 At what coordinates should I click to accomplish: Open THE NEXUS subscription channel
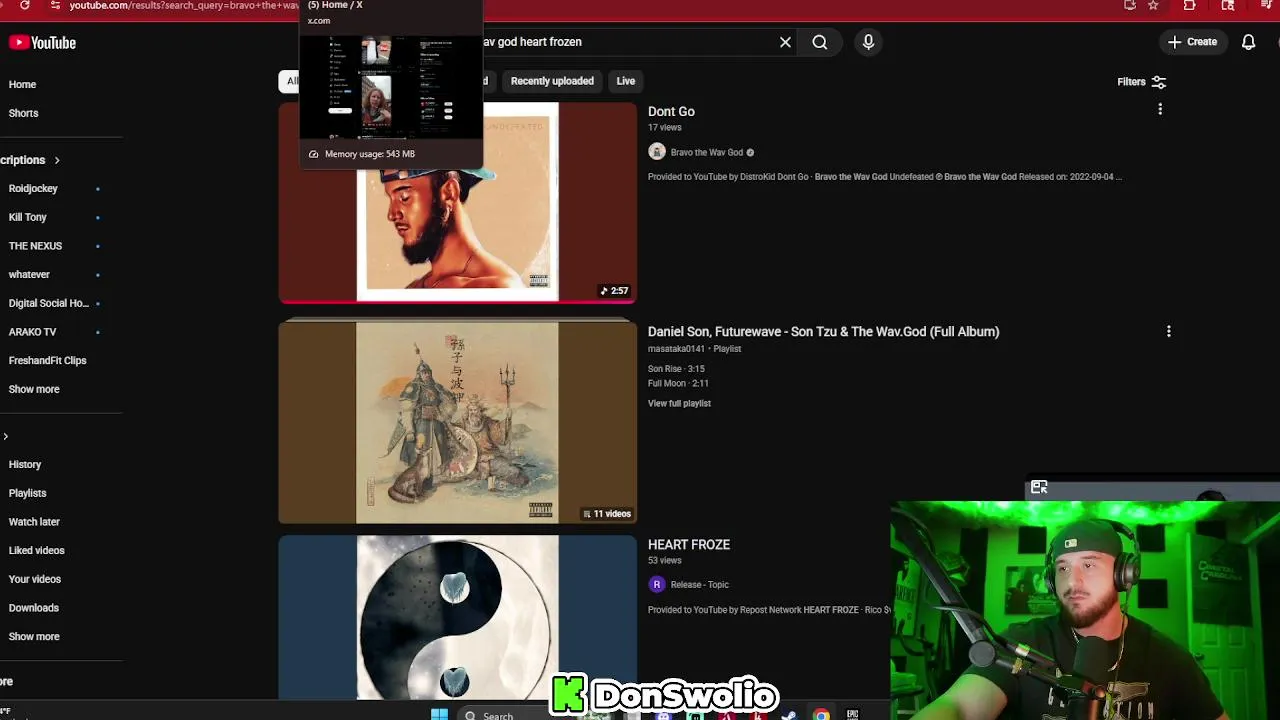[35, 245]
